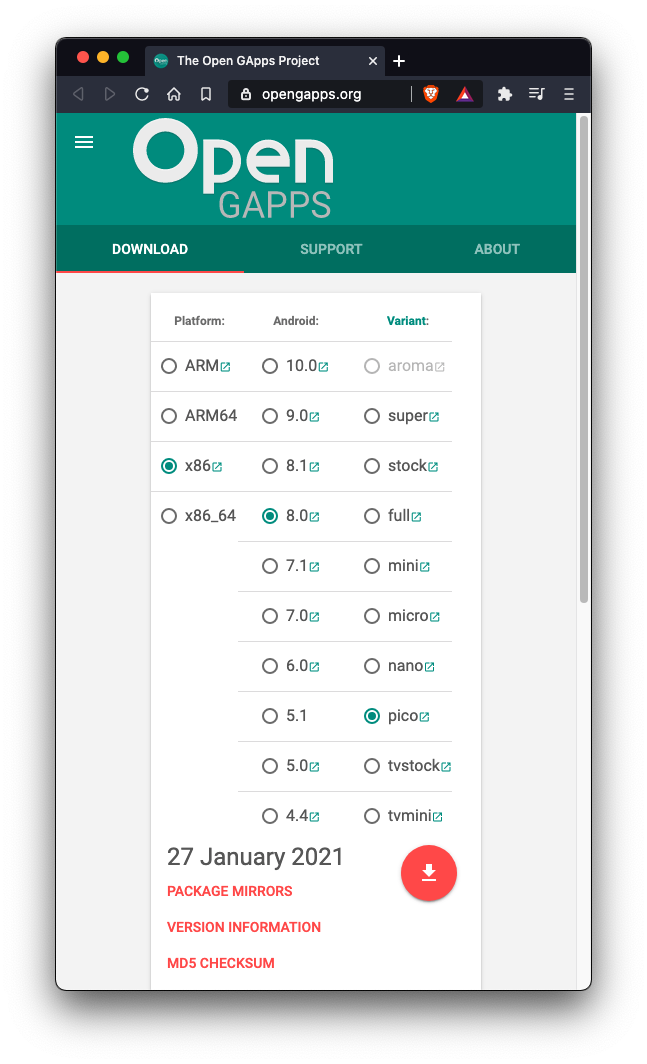
Task: Open browser home page icon
Action: click(174, 94)
